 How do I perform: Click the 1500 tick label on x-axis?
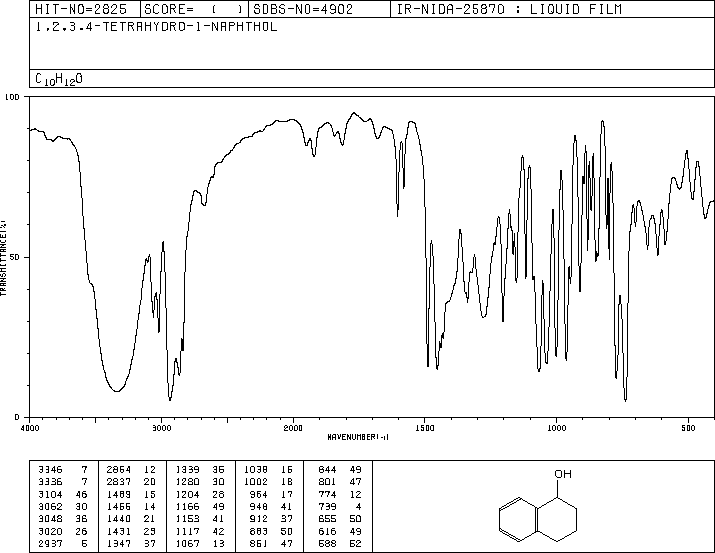(x=425, y=428)
